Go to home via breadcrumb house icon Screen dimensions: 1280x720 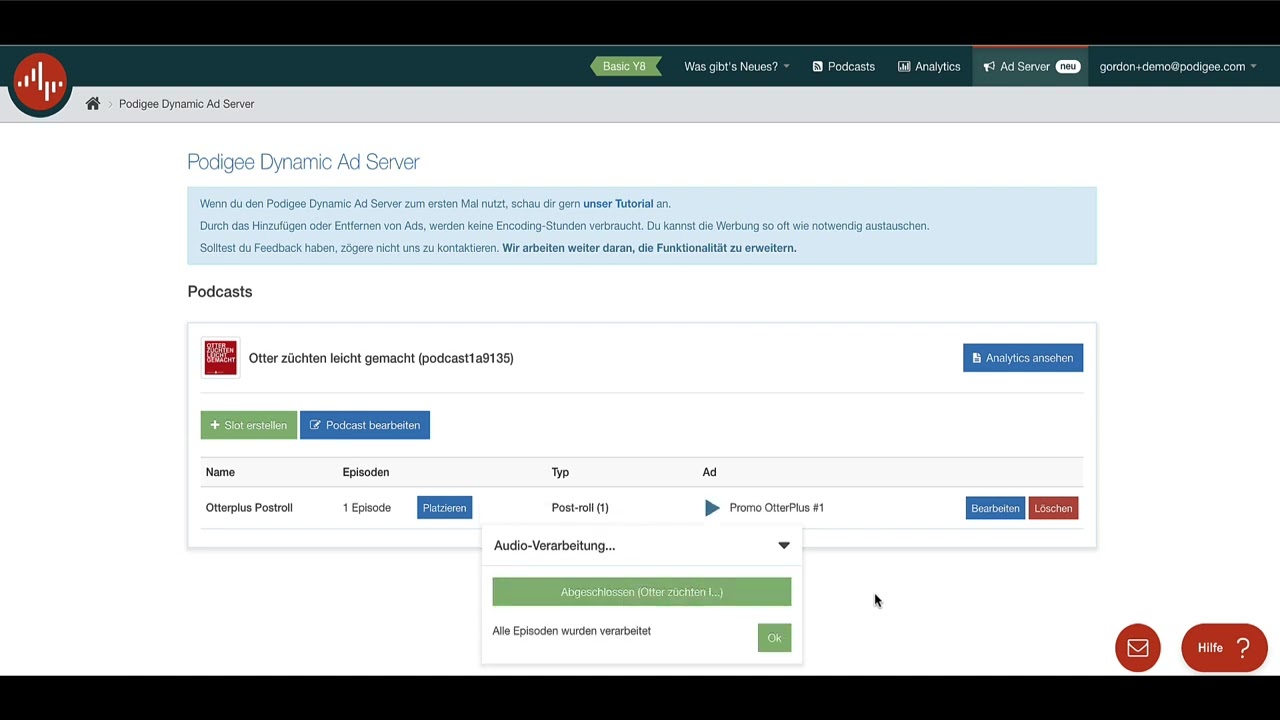pyautogui.click(x=93, y=104)
